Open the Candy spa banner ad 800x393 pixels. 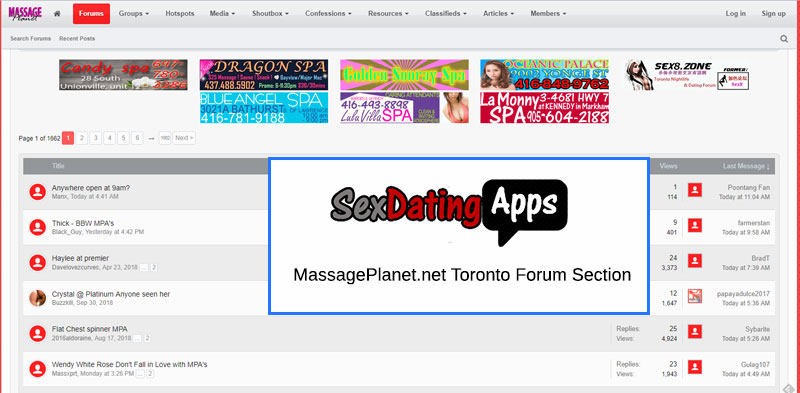coord(123,75)
